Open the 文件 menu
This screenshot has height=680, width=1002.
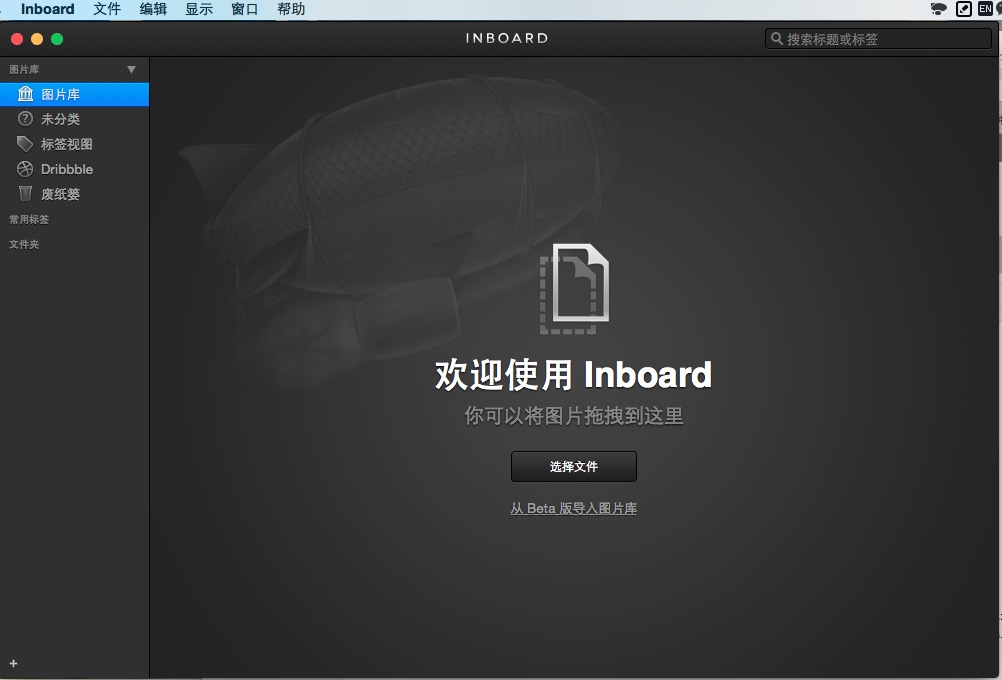click(x=107, y=9)
